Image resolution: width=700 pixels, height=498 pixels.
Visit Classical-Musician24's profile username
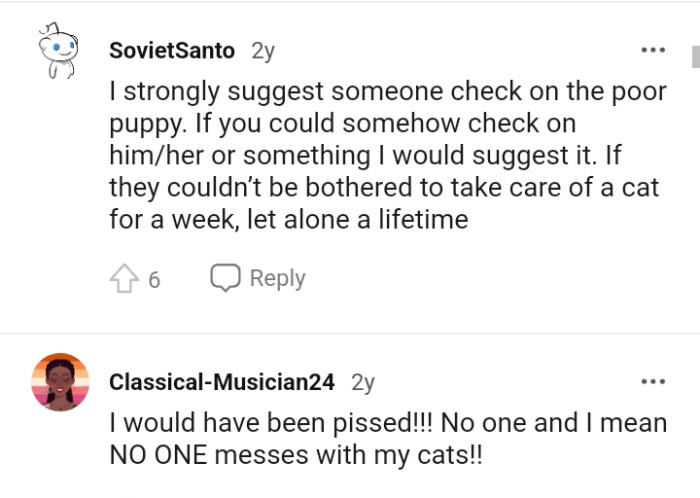click(222, 381)
